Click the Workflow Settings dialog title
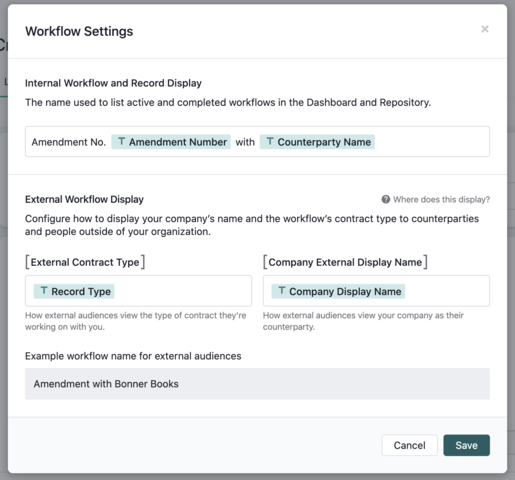The height and width of the screenshot is (480, 515). (79, 31)
